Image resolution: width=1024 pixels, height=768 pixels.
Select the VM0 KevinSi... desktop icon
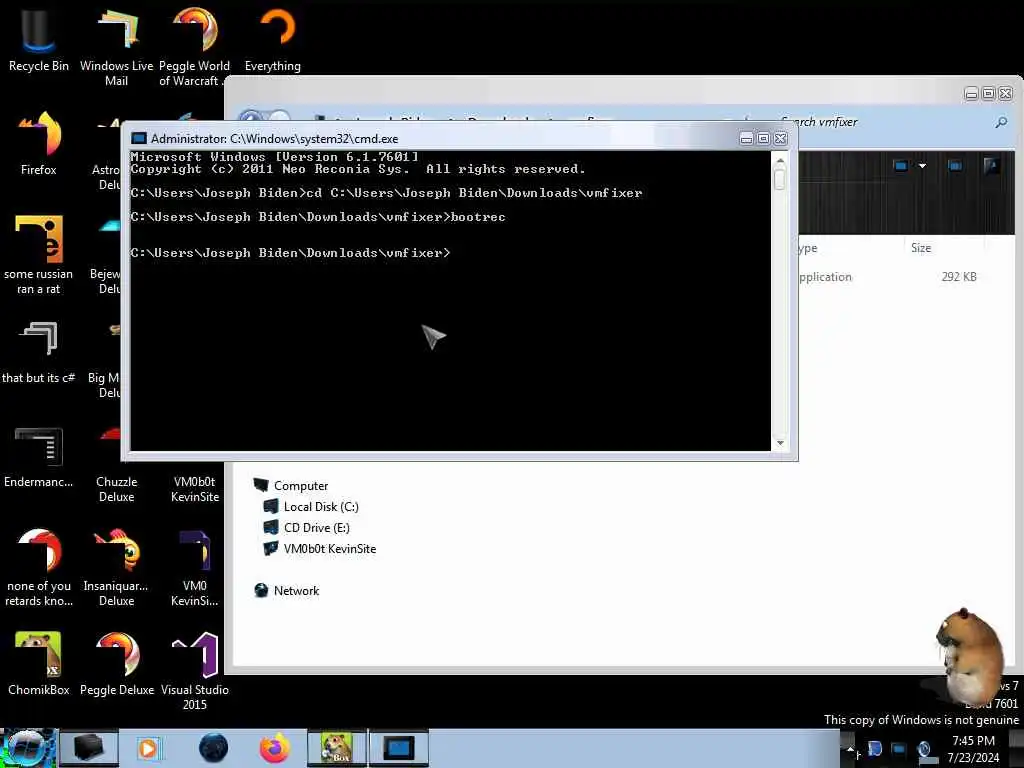[x=195, y=567]
